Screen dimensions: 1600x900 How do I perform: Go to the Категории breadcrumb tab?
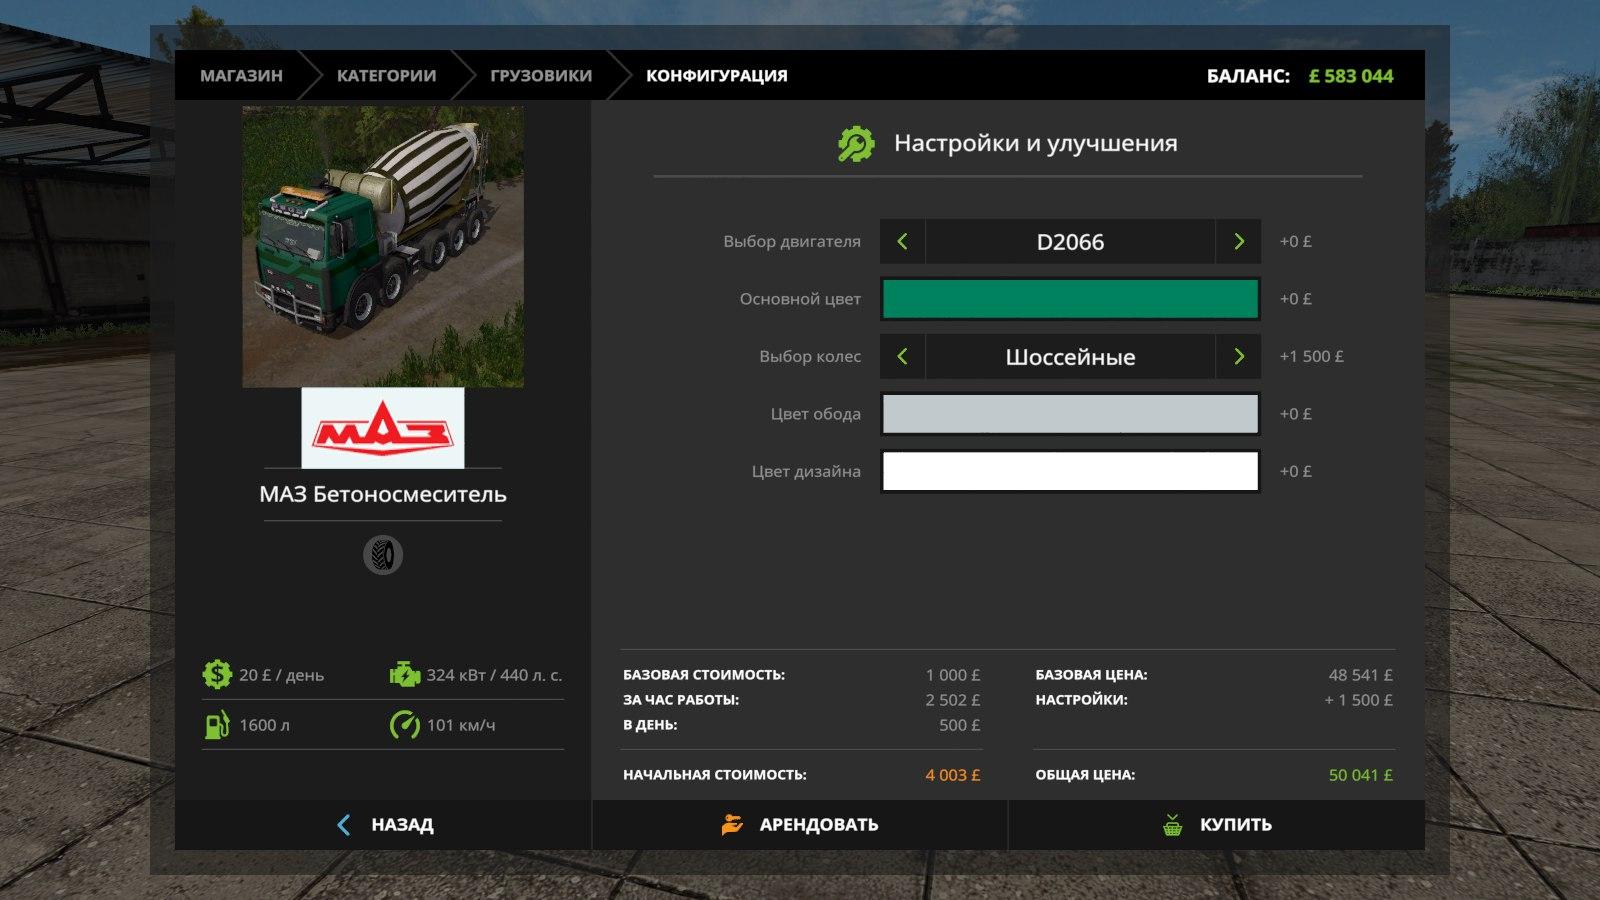pyautogui.click(x=386, y=76)
